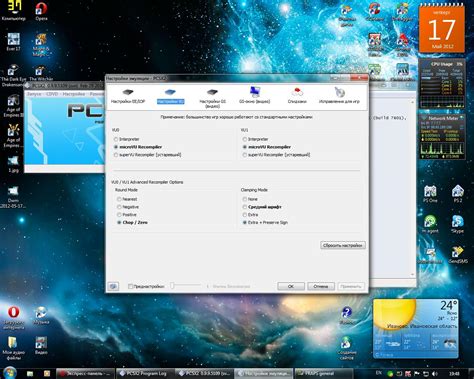Click the Network Meter gadget
The image size is (474, 379).
[442, 137]
